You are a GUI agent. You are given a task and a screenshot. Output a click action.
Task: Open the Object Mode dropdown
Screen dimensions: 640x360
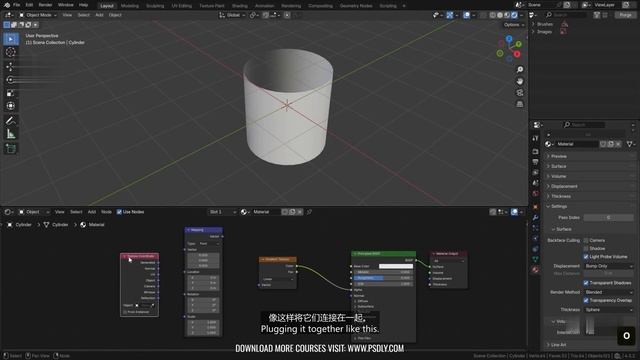coord(38,15)
